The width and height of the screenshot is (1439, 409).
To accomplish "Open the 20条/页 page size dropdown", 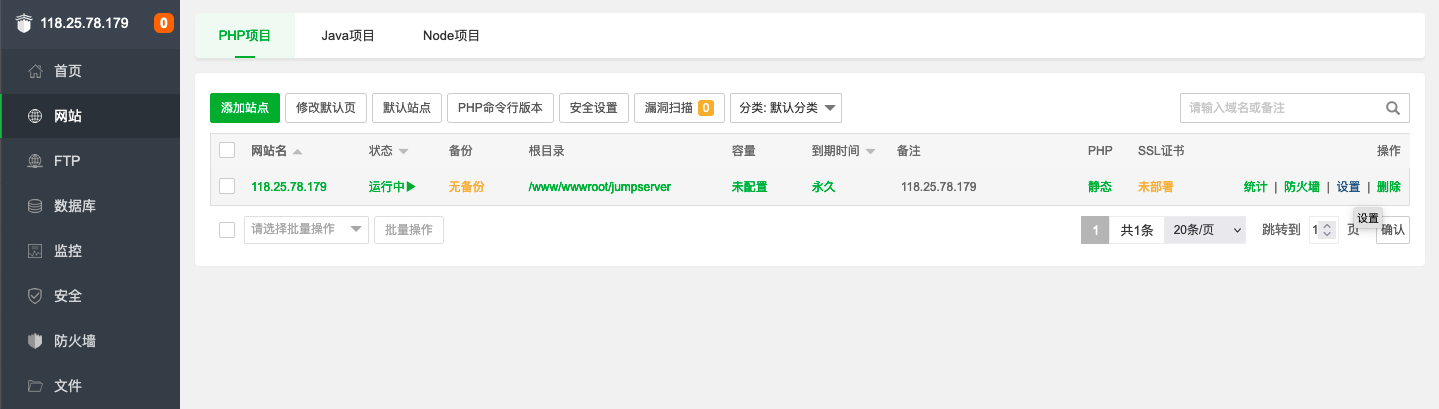I will [1205, 230].
